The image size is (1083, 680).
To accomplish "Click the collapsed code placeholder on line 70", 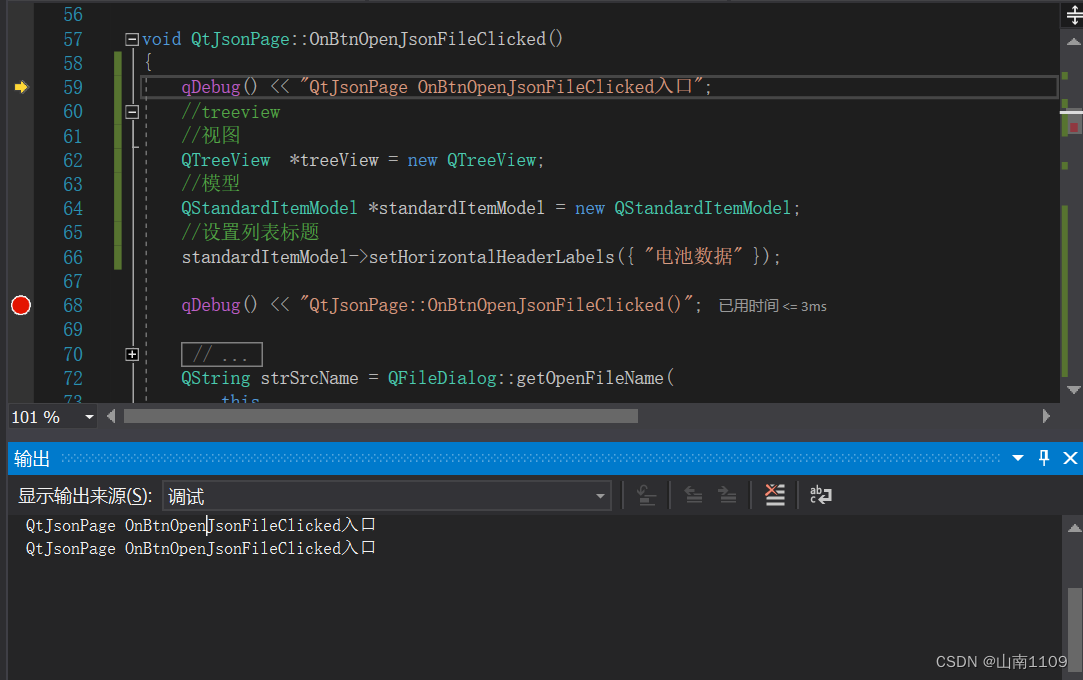I will coord(222,355).
